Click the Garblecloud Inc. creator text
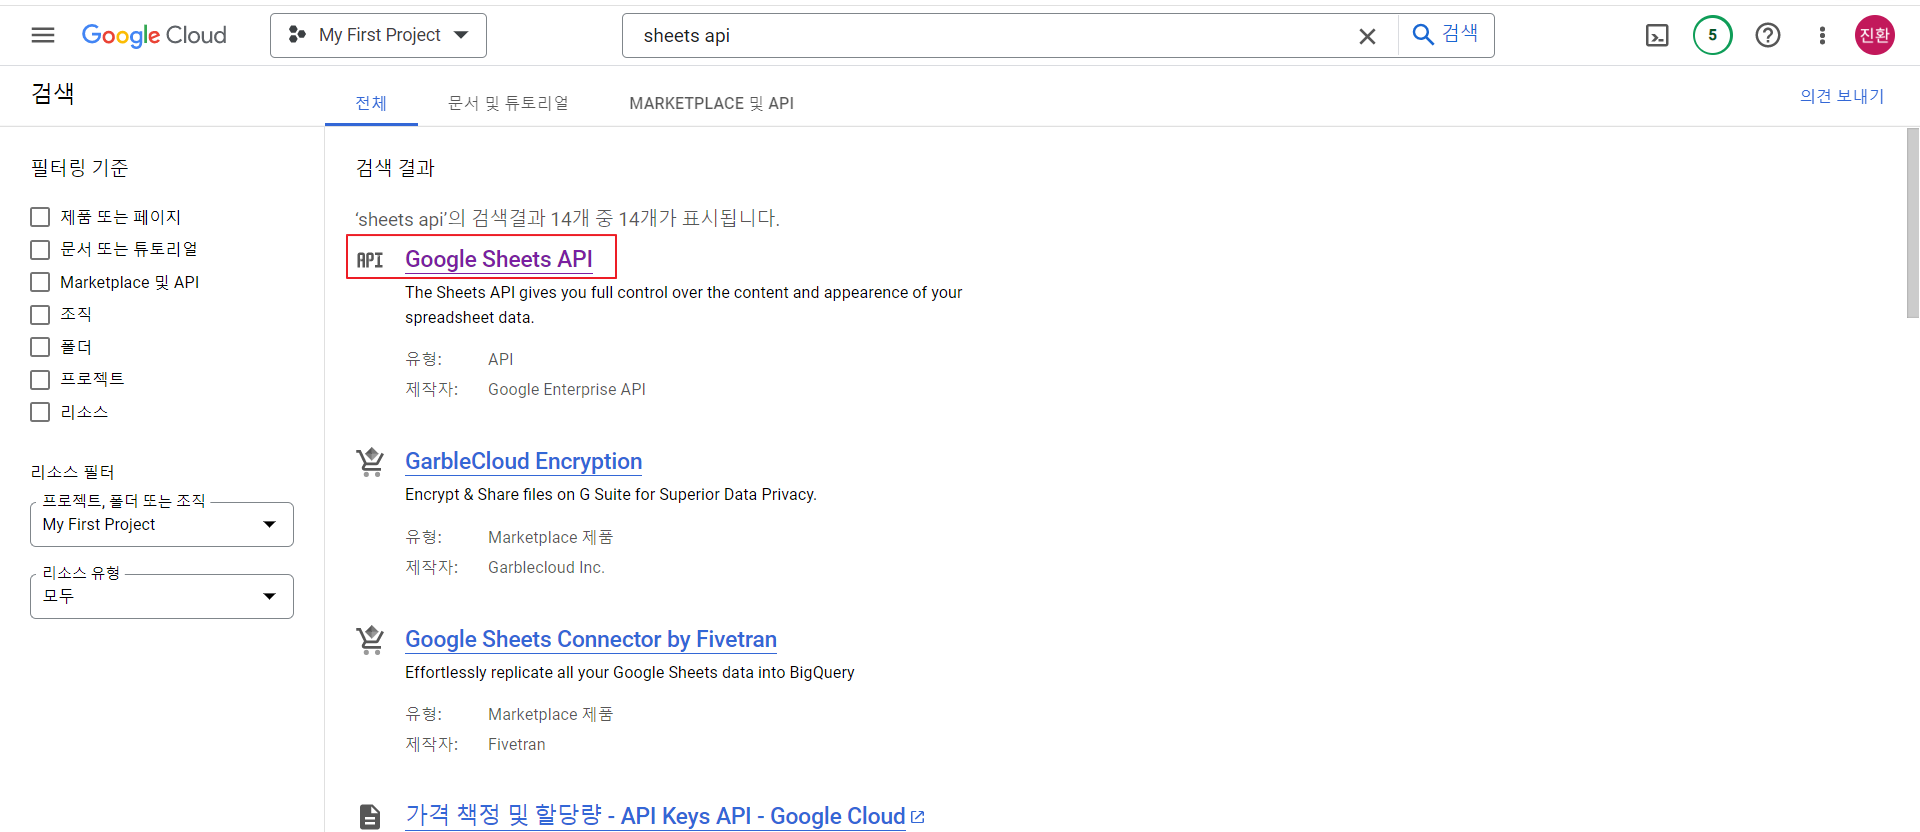The image size is (1920, 832). pos(546,567)
